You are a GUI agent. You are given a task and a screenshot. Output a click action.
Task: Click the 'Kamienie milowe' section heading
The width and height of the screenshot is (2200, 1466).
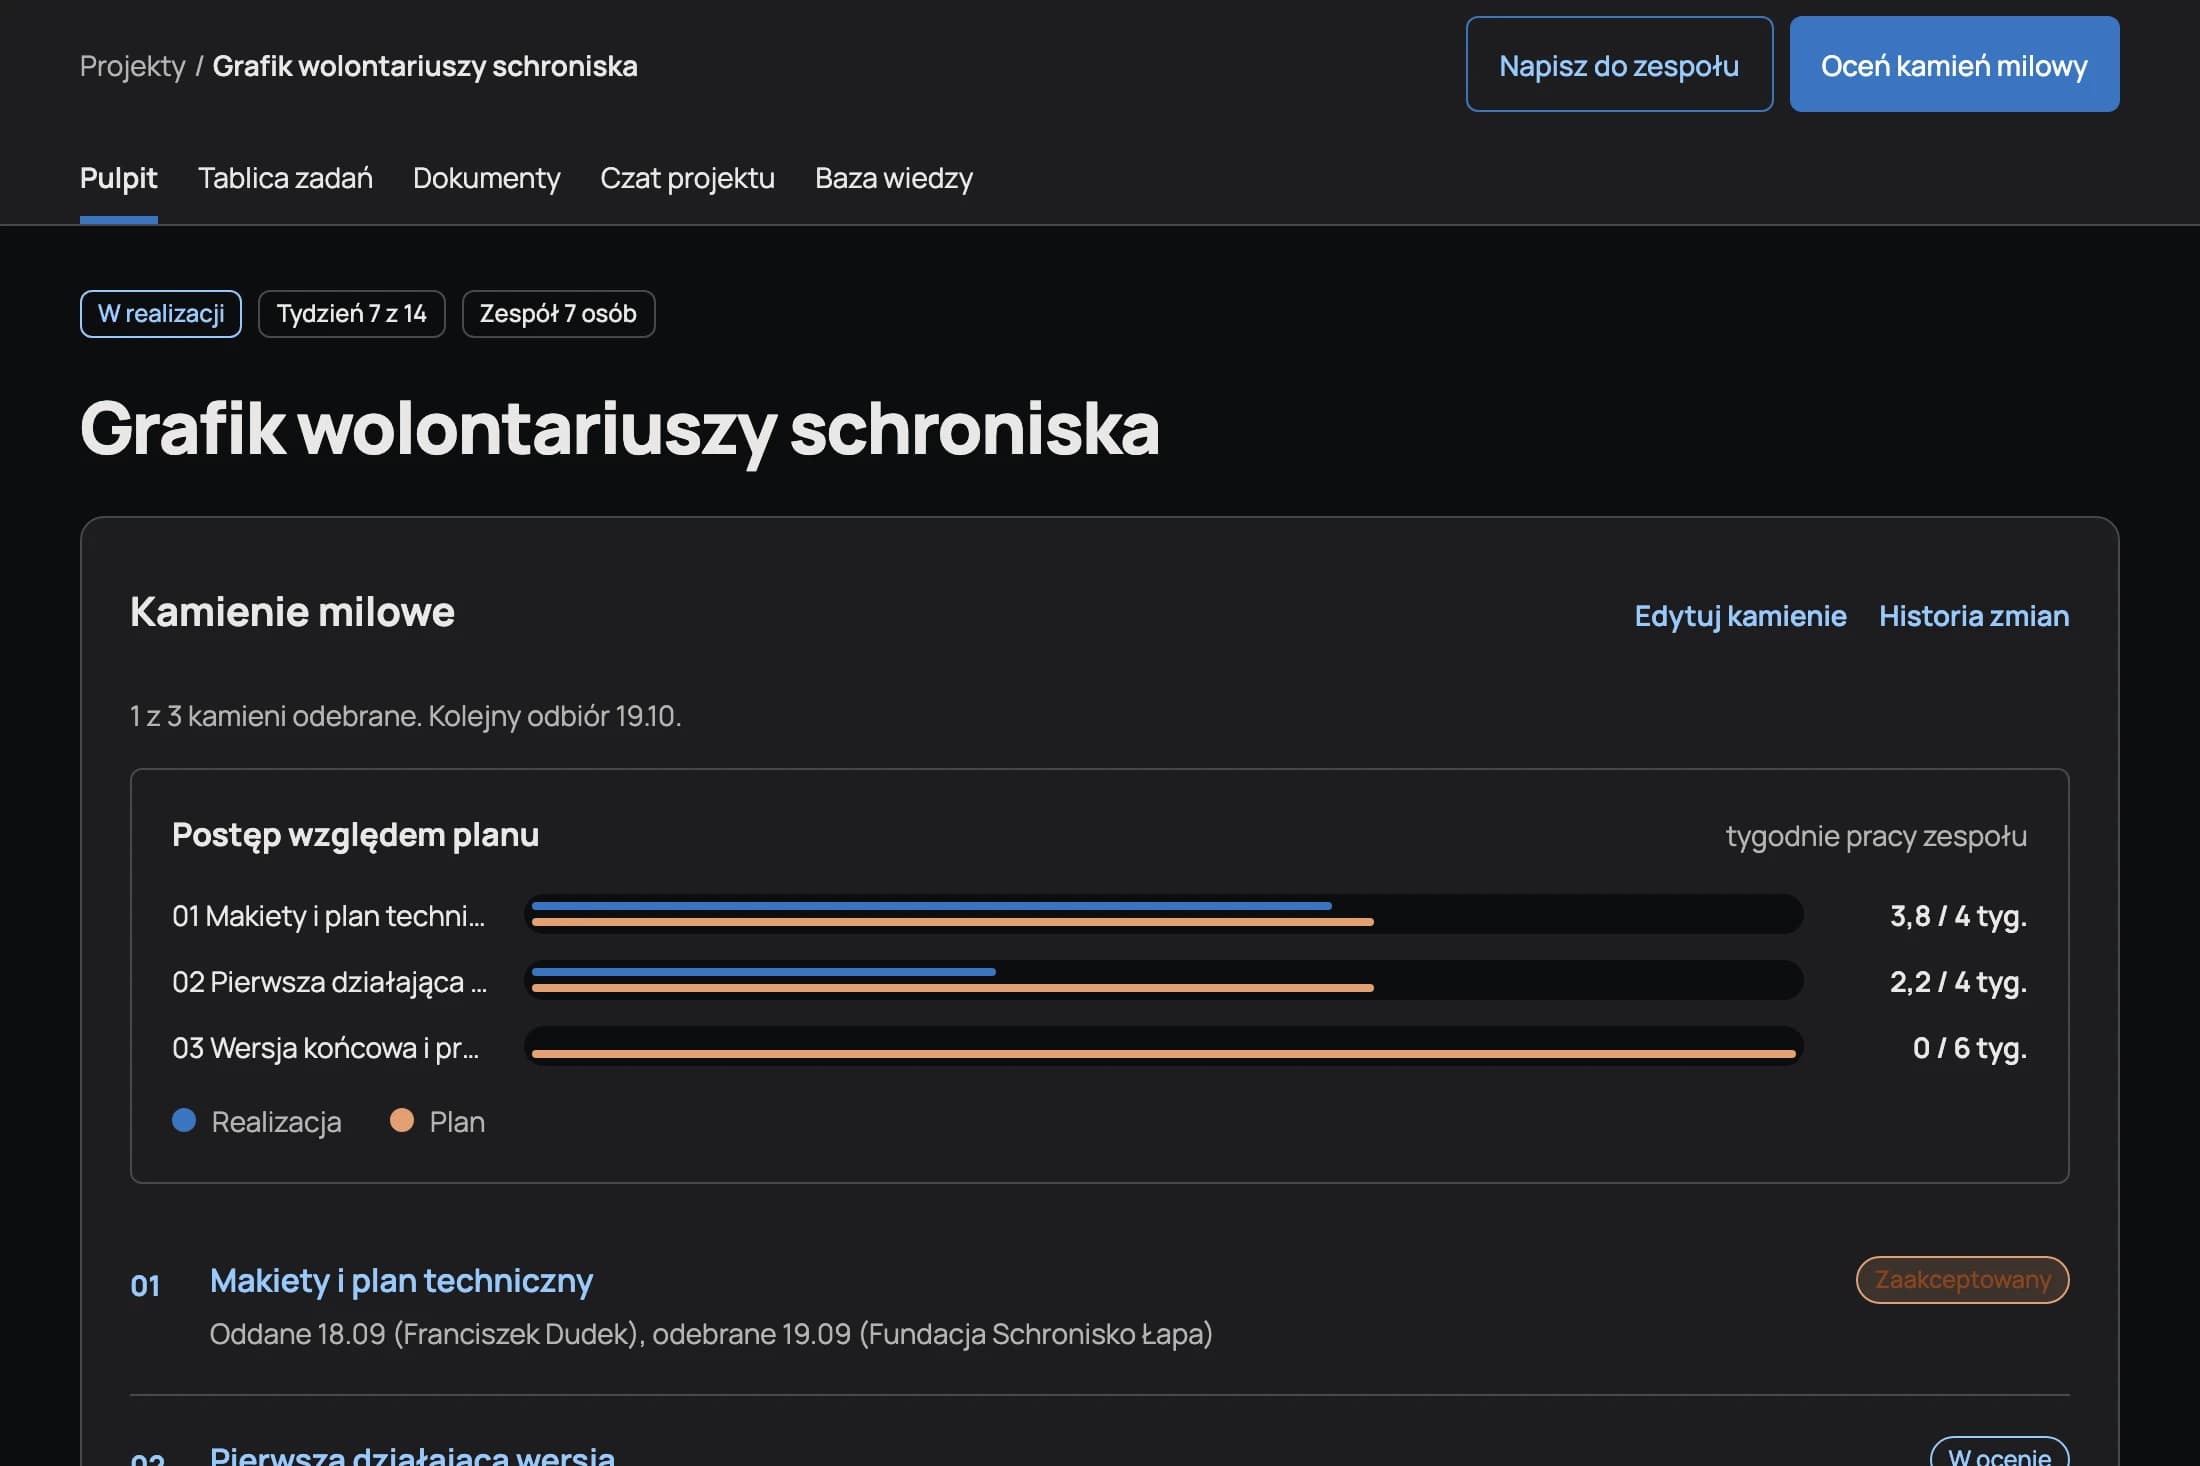click(292, 612)
